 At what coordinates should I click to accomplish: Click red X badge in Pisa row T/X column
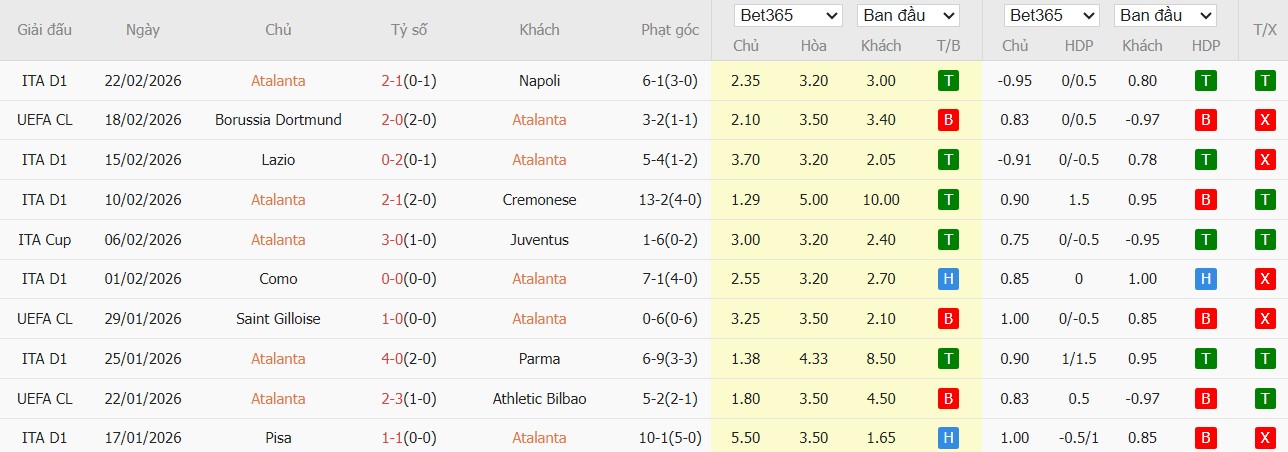click(x=1265, y=438)
